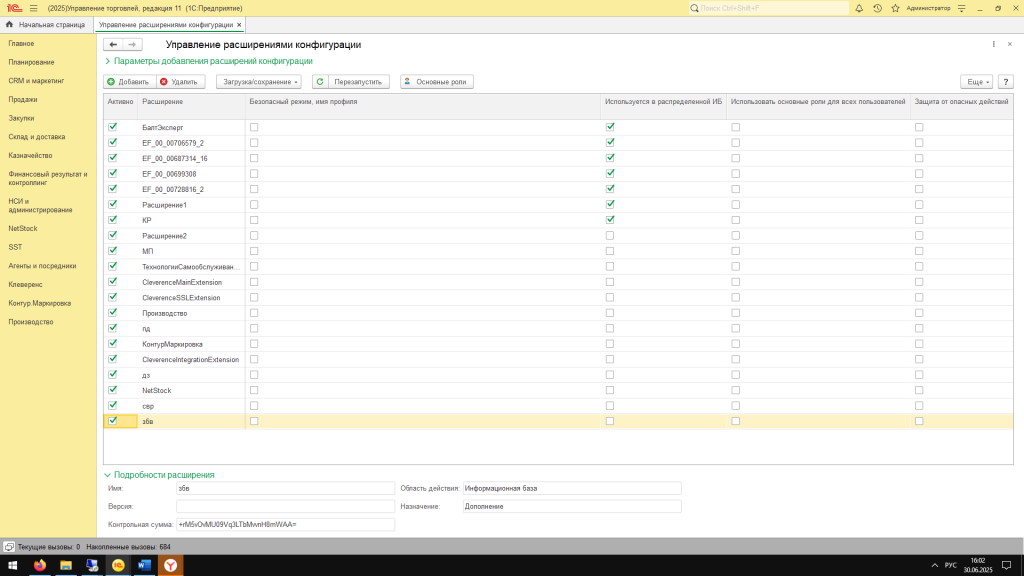Click the Имя input field
This screenshot has width=1024, height=576.
pos(285,488)
